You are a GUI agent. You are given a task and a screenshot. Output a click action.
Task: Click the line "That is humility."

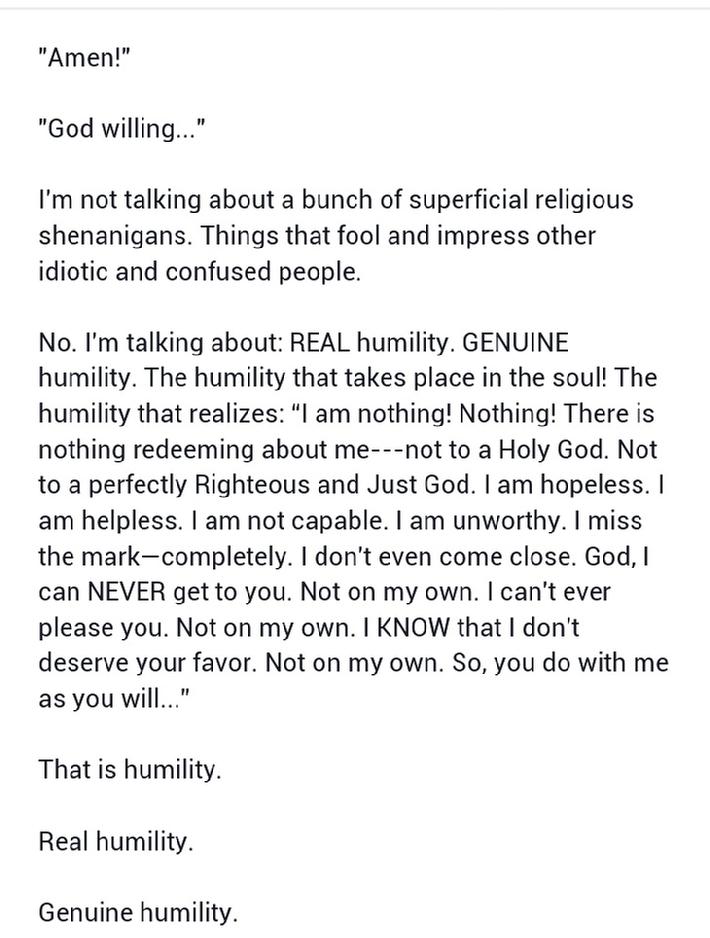pos(130,769)
